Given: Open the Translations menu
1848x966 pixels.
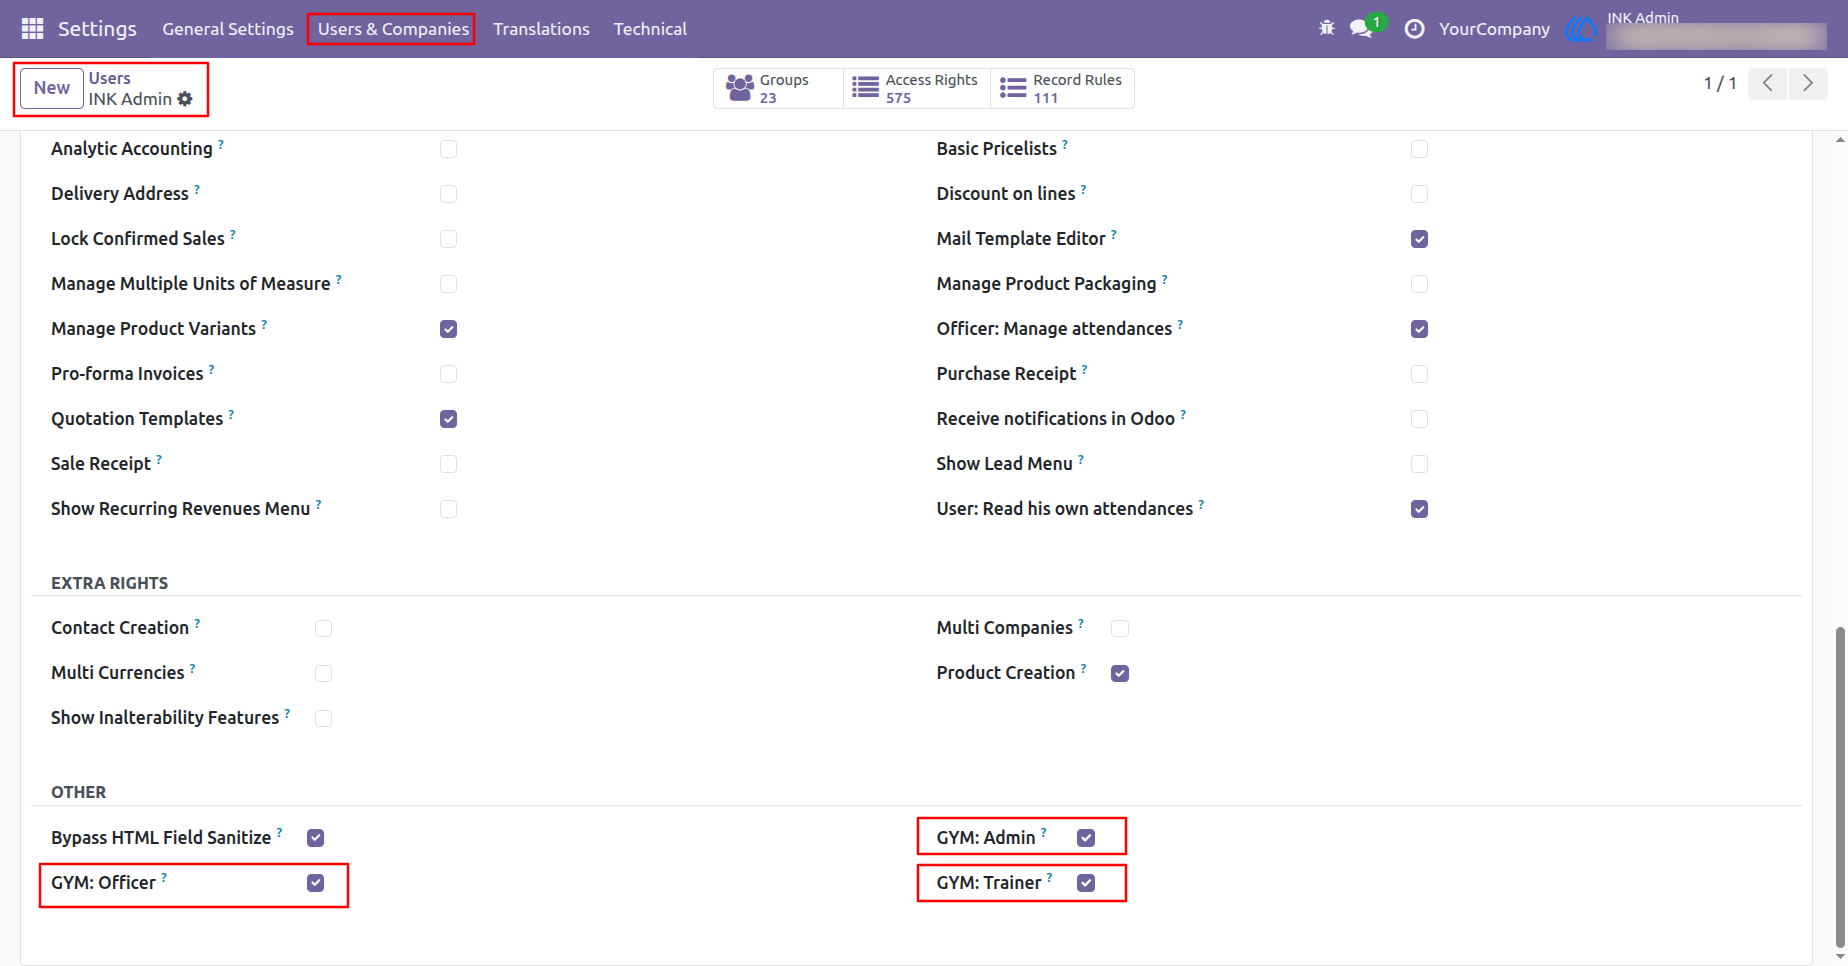Looking at the screenshot, I should pyautogui.click(x=541, y=29).
